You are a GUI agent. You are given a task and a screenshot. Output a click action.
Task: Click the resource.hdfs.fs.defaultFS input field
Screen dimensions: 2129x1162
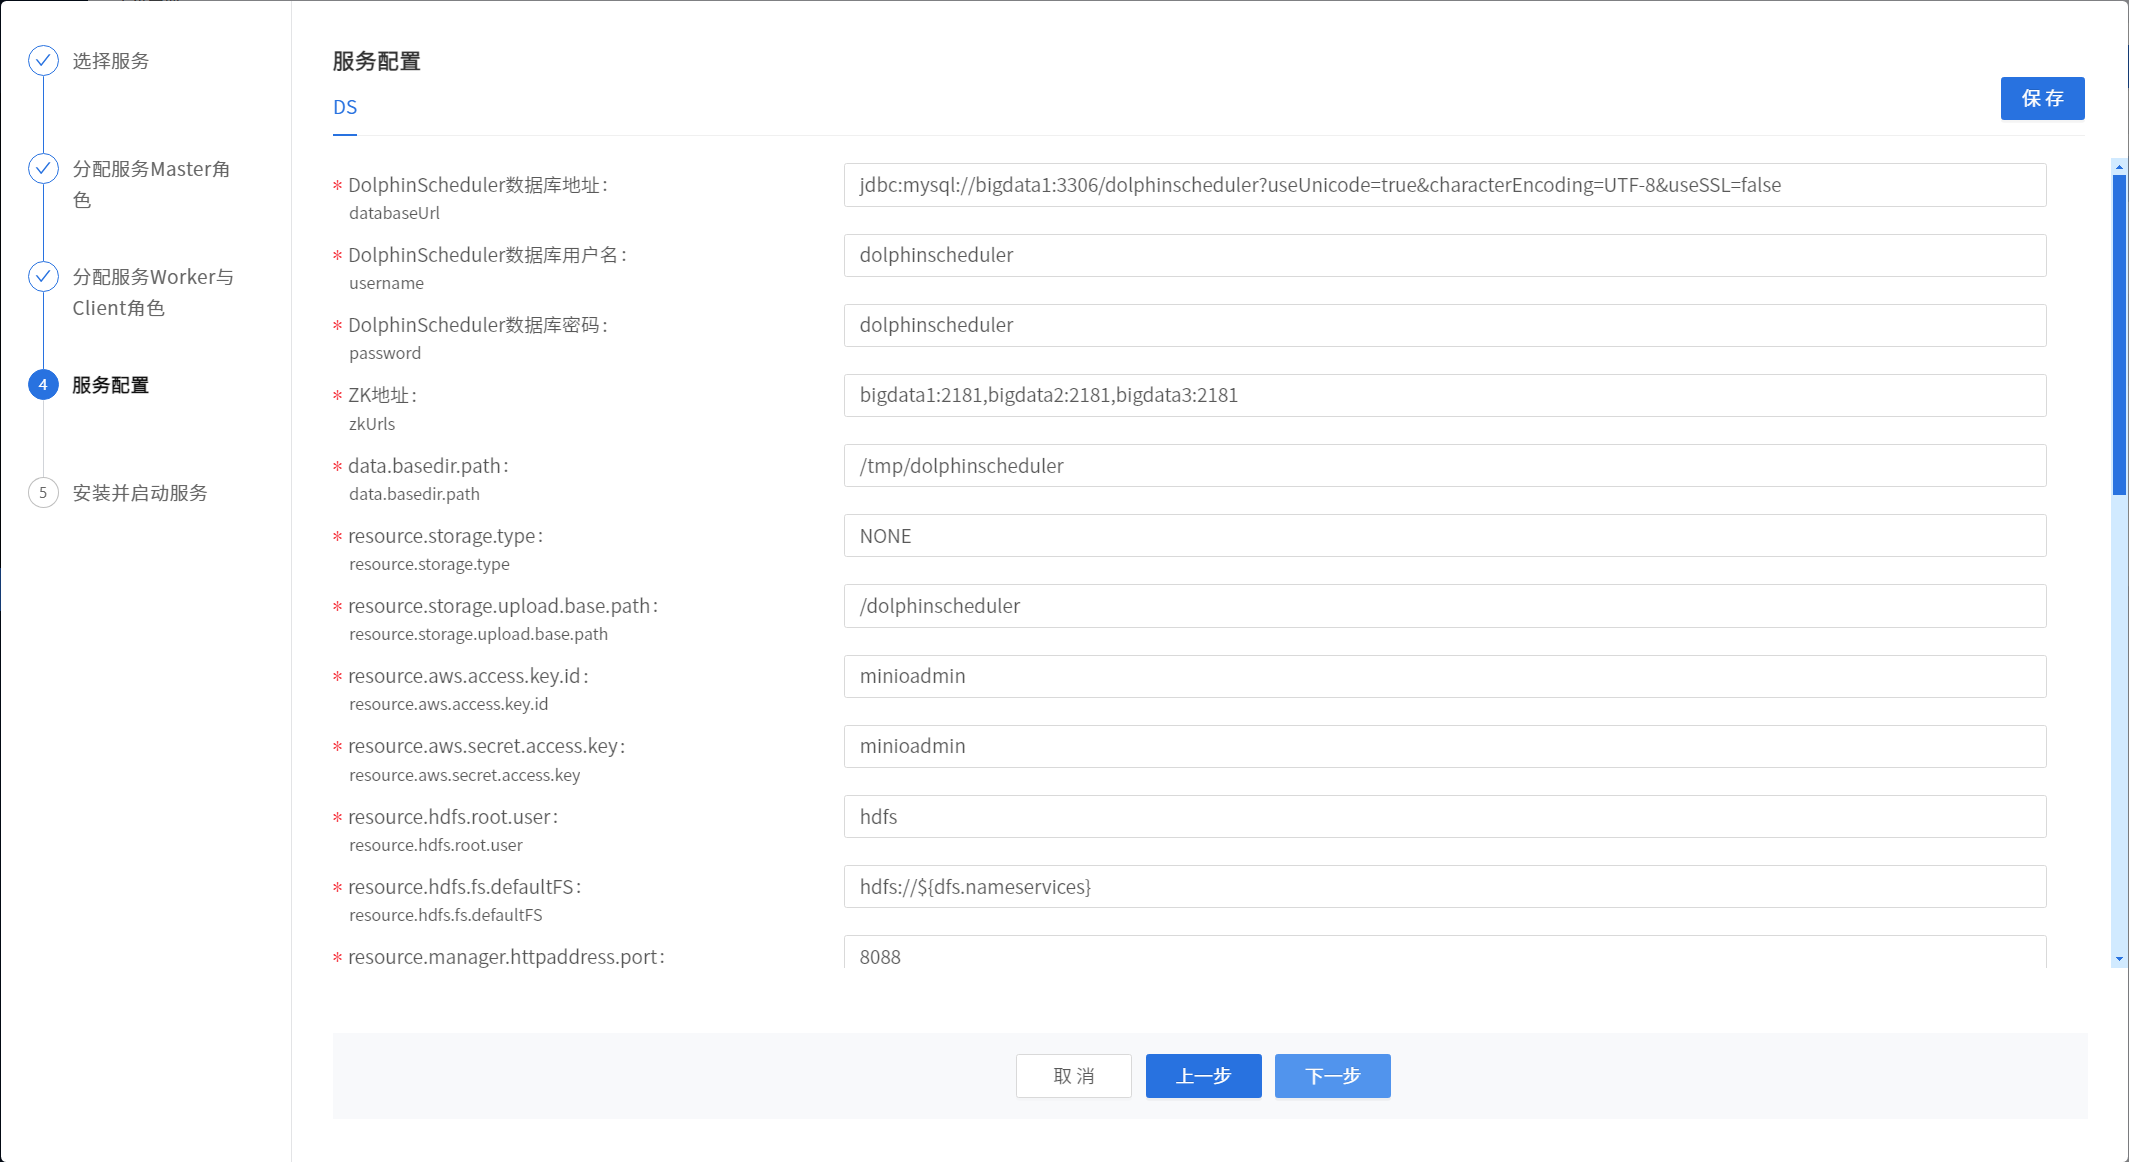(x=1444, y=887)
